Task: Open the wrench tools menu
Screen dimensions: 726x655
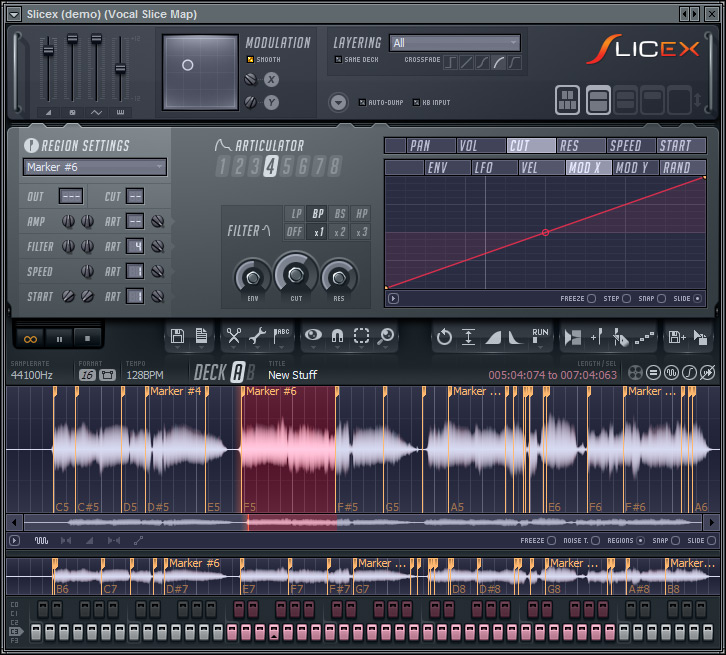Action: point(257,336)
